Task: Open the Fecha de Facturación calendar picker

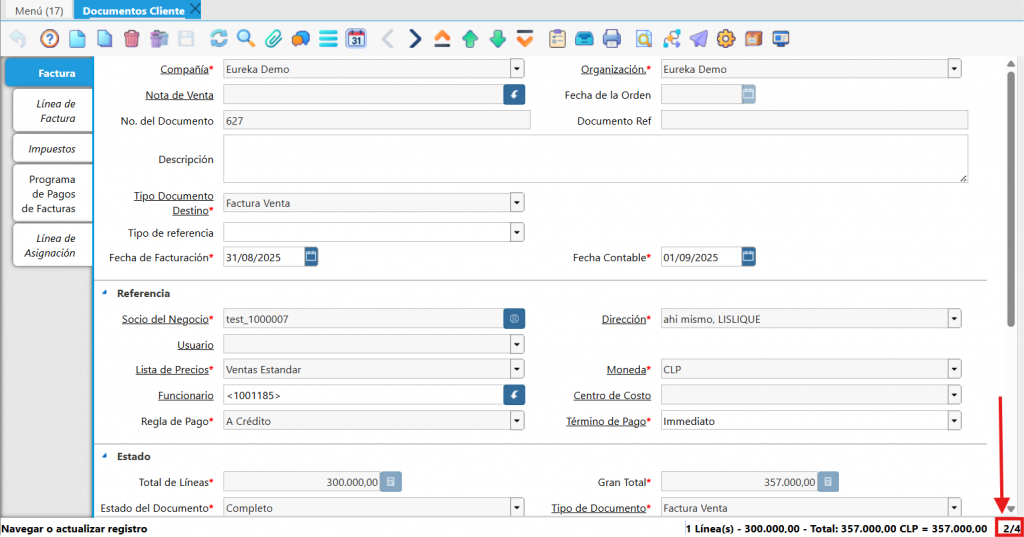Action: tap(311, 257)
